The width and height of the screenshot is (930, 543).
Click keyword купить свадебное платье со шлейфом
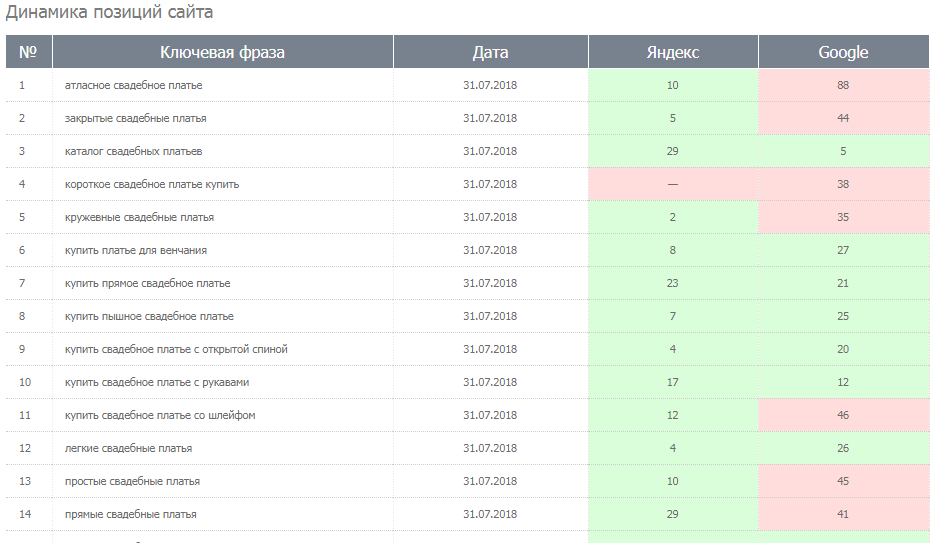pyautogui.click(x=160, y=416)
